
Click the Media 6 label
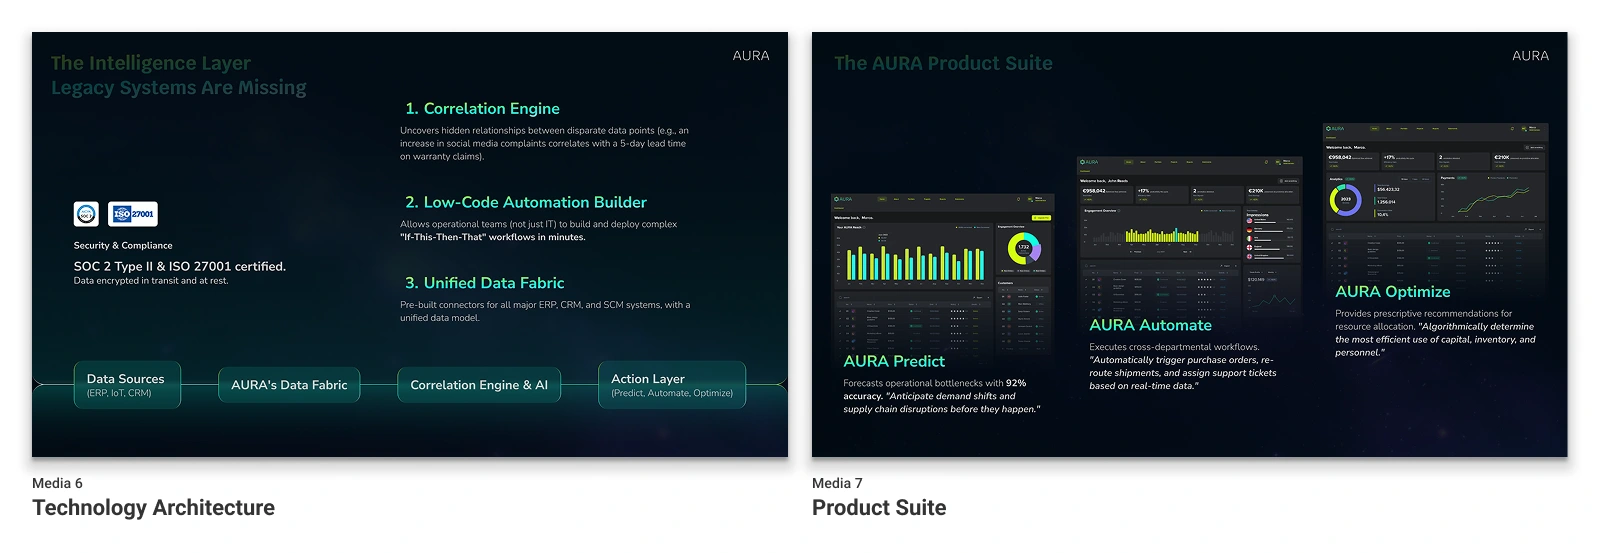57,483
